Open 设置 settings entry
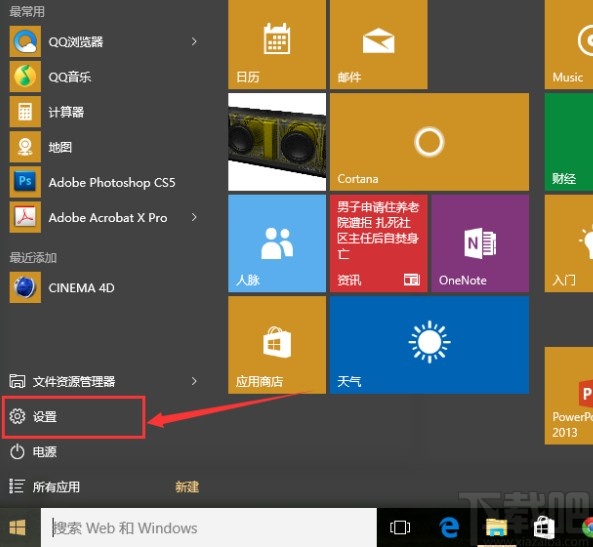This screenshot has width=593, height=547. [73, 417]
